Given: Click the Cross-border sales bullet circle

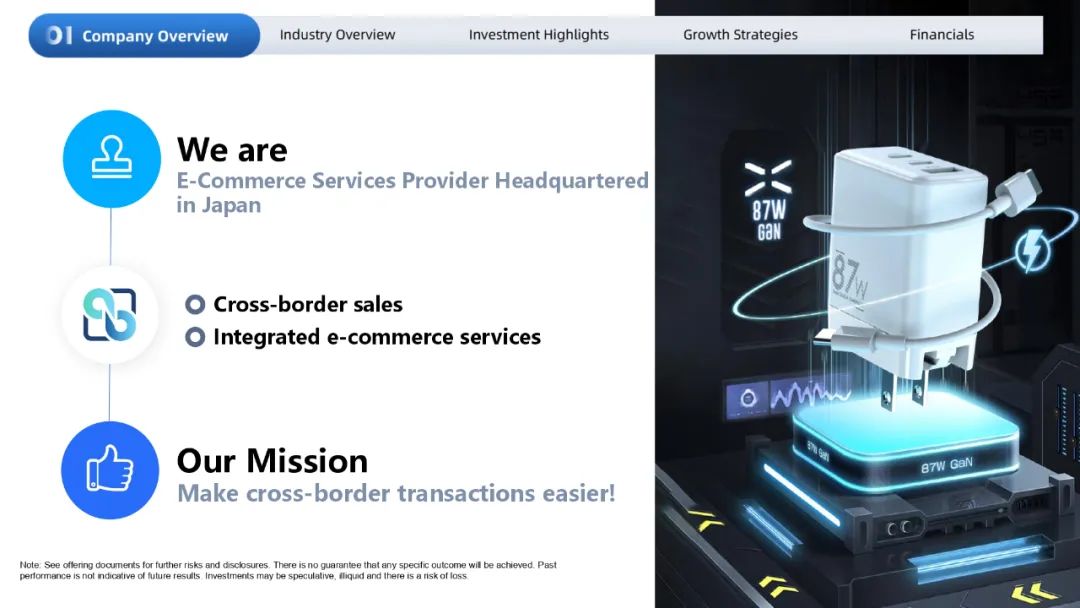Looking at the screenshot, I should [195, 304].
